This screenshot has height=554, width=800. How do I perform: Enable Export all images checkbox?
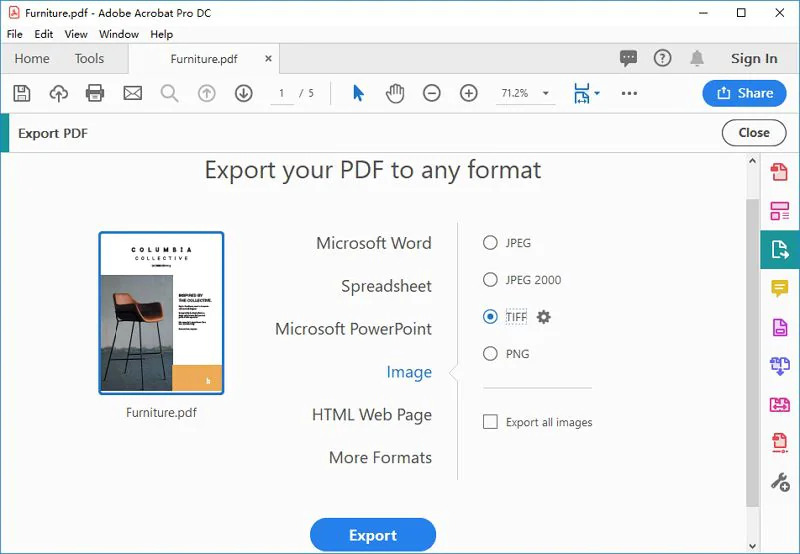pos(490,422)
